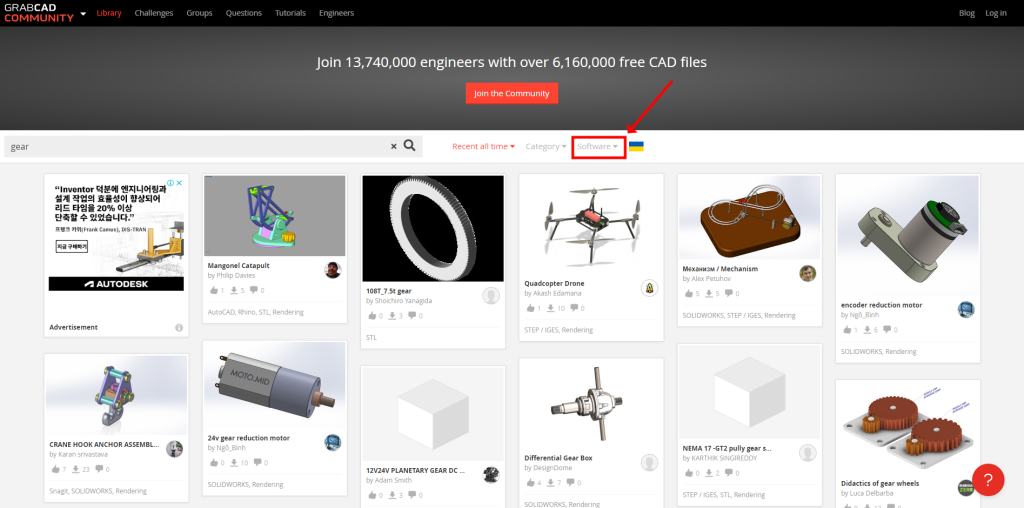The height and width of the screenshot is (508, 1024).
Task: Go to the Challenges menu item
Action: pyautogui.click(x=153, y=13)
